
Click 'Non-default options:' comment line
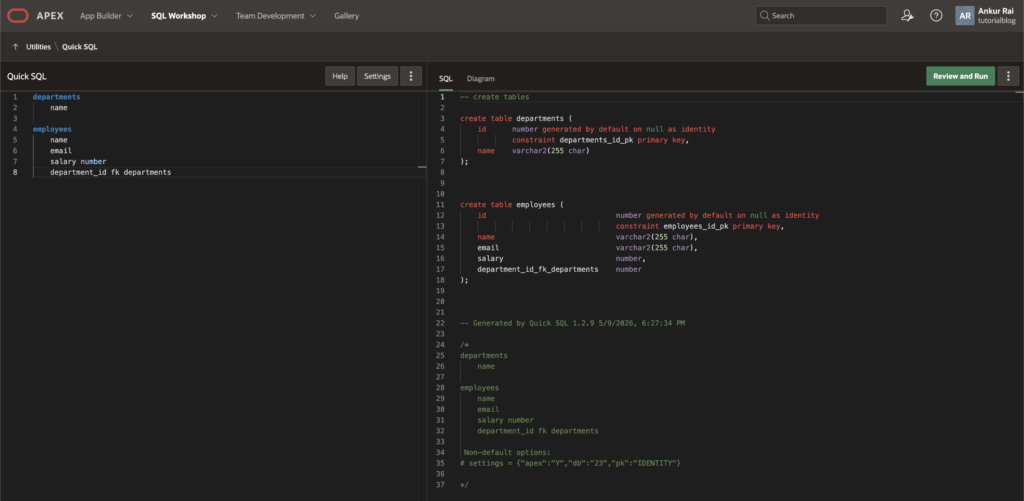(x=507, y=452)
